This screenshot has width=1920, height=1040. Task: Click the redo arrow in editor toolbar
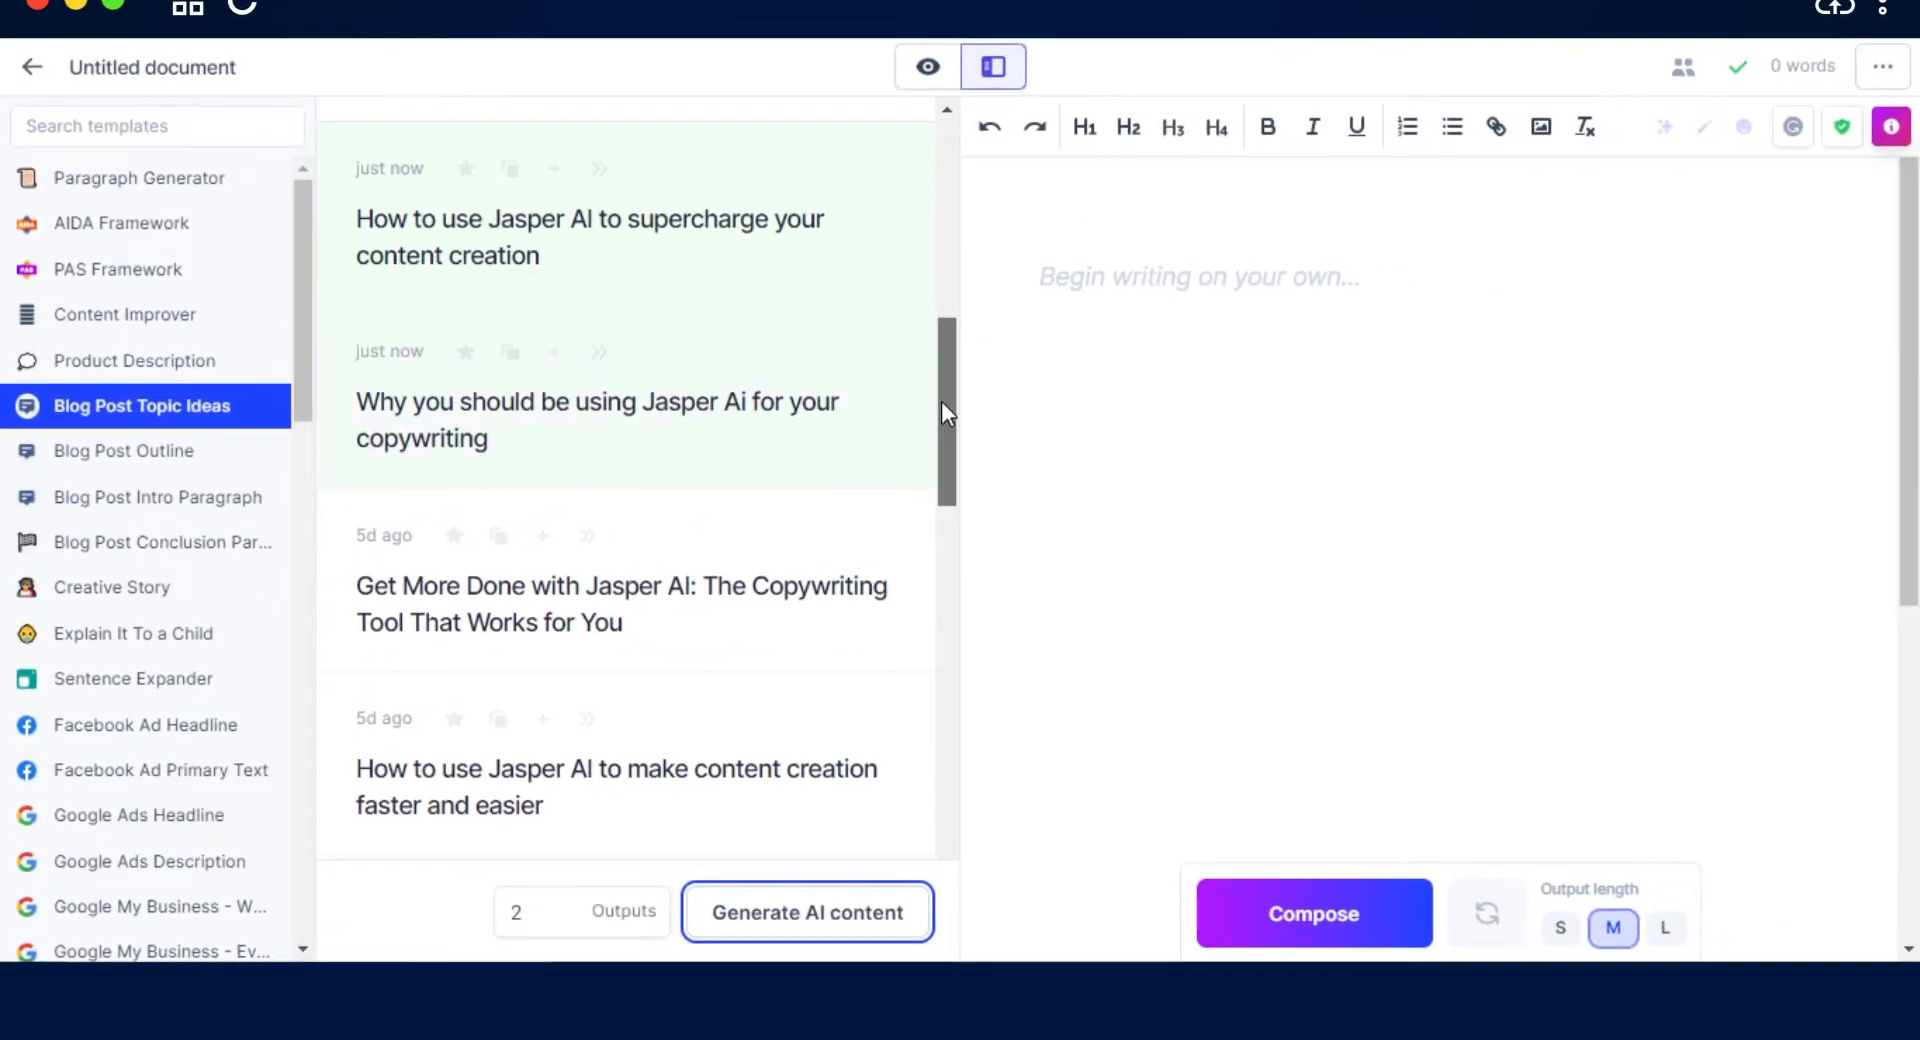tap(1034, 127)
